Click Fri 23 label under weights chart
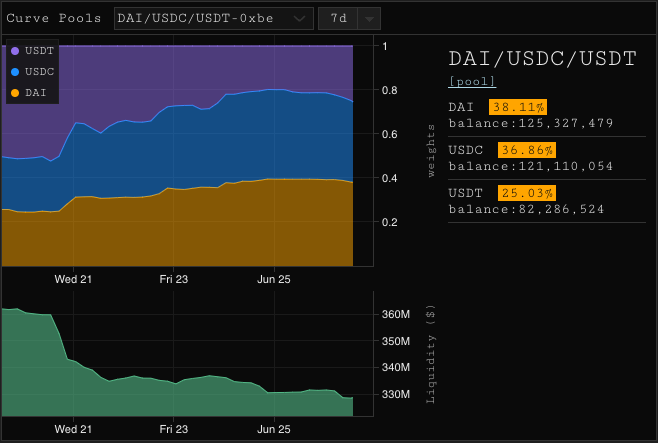The width and height of the screenshot is (658, 443). 174,279
